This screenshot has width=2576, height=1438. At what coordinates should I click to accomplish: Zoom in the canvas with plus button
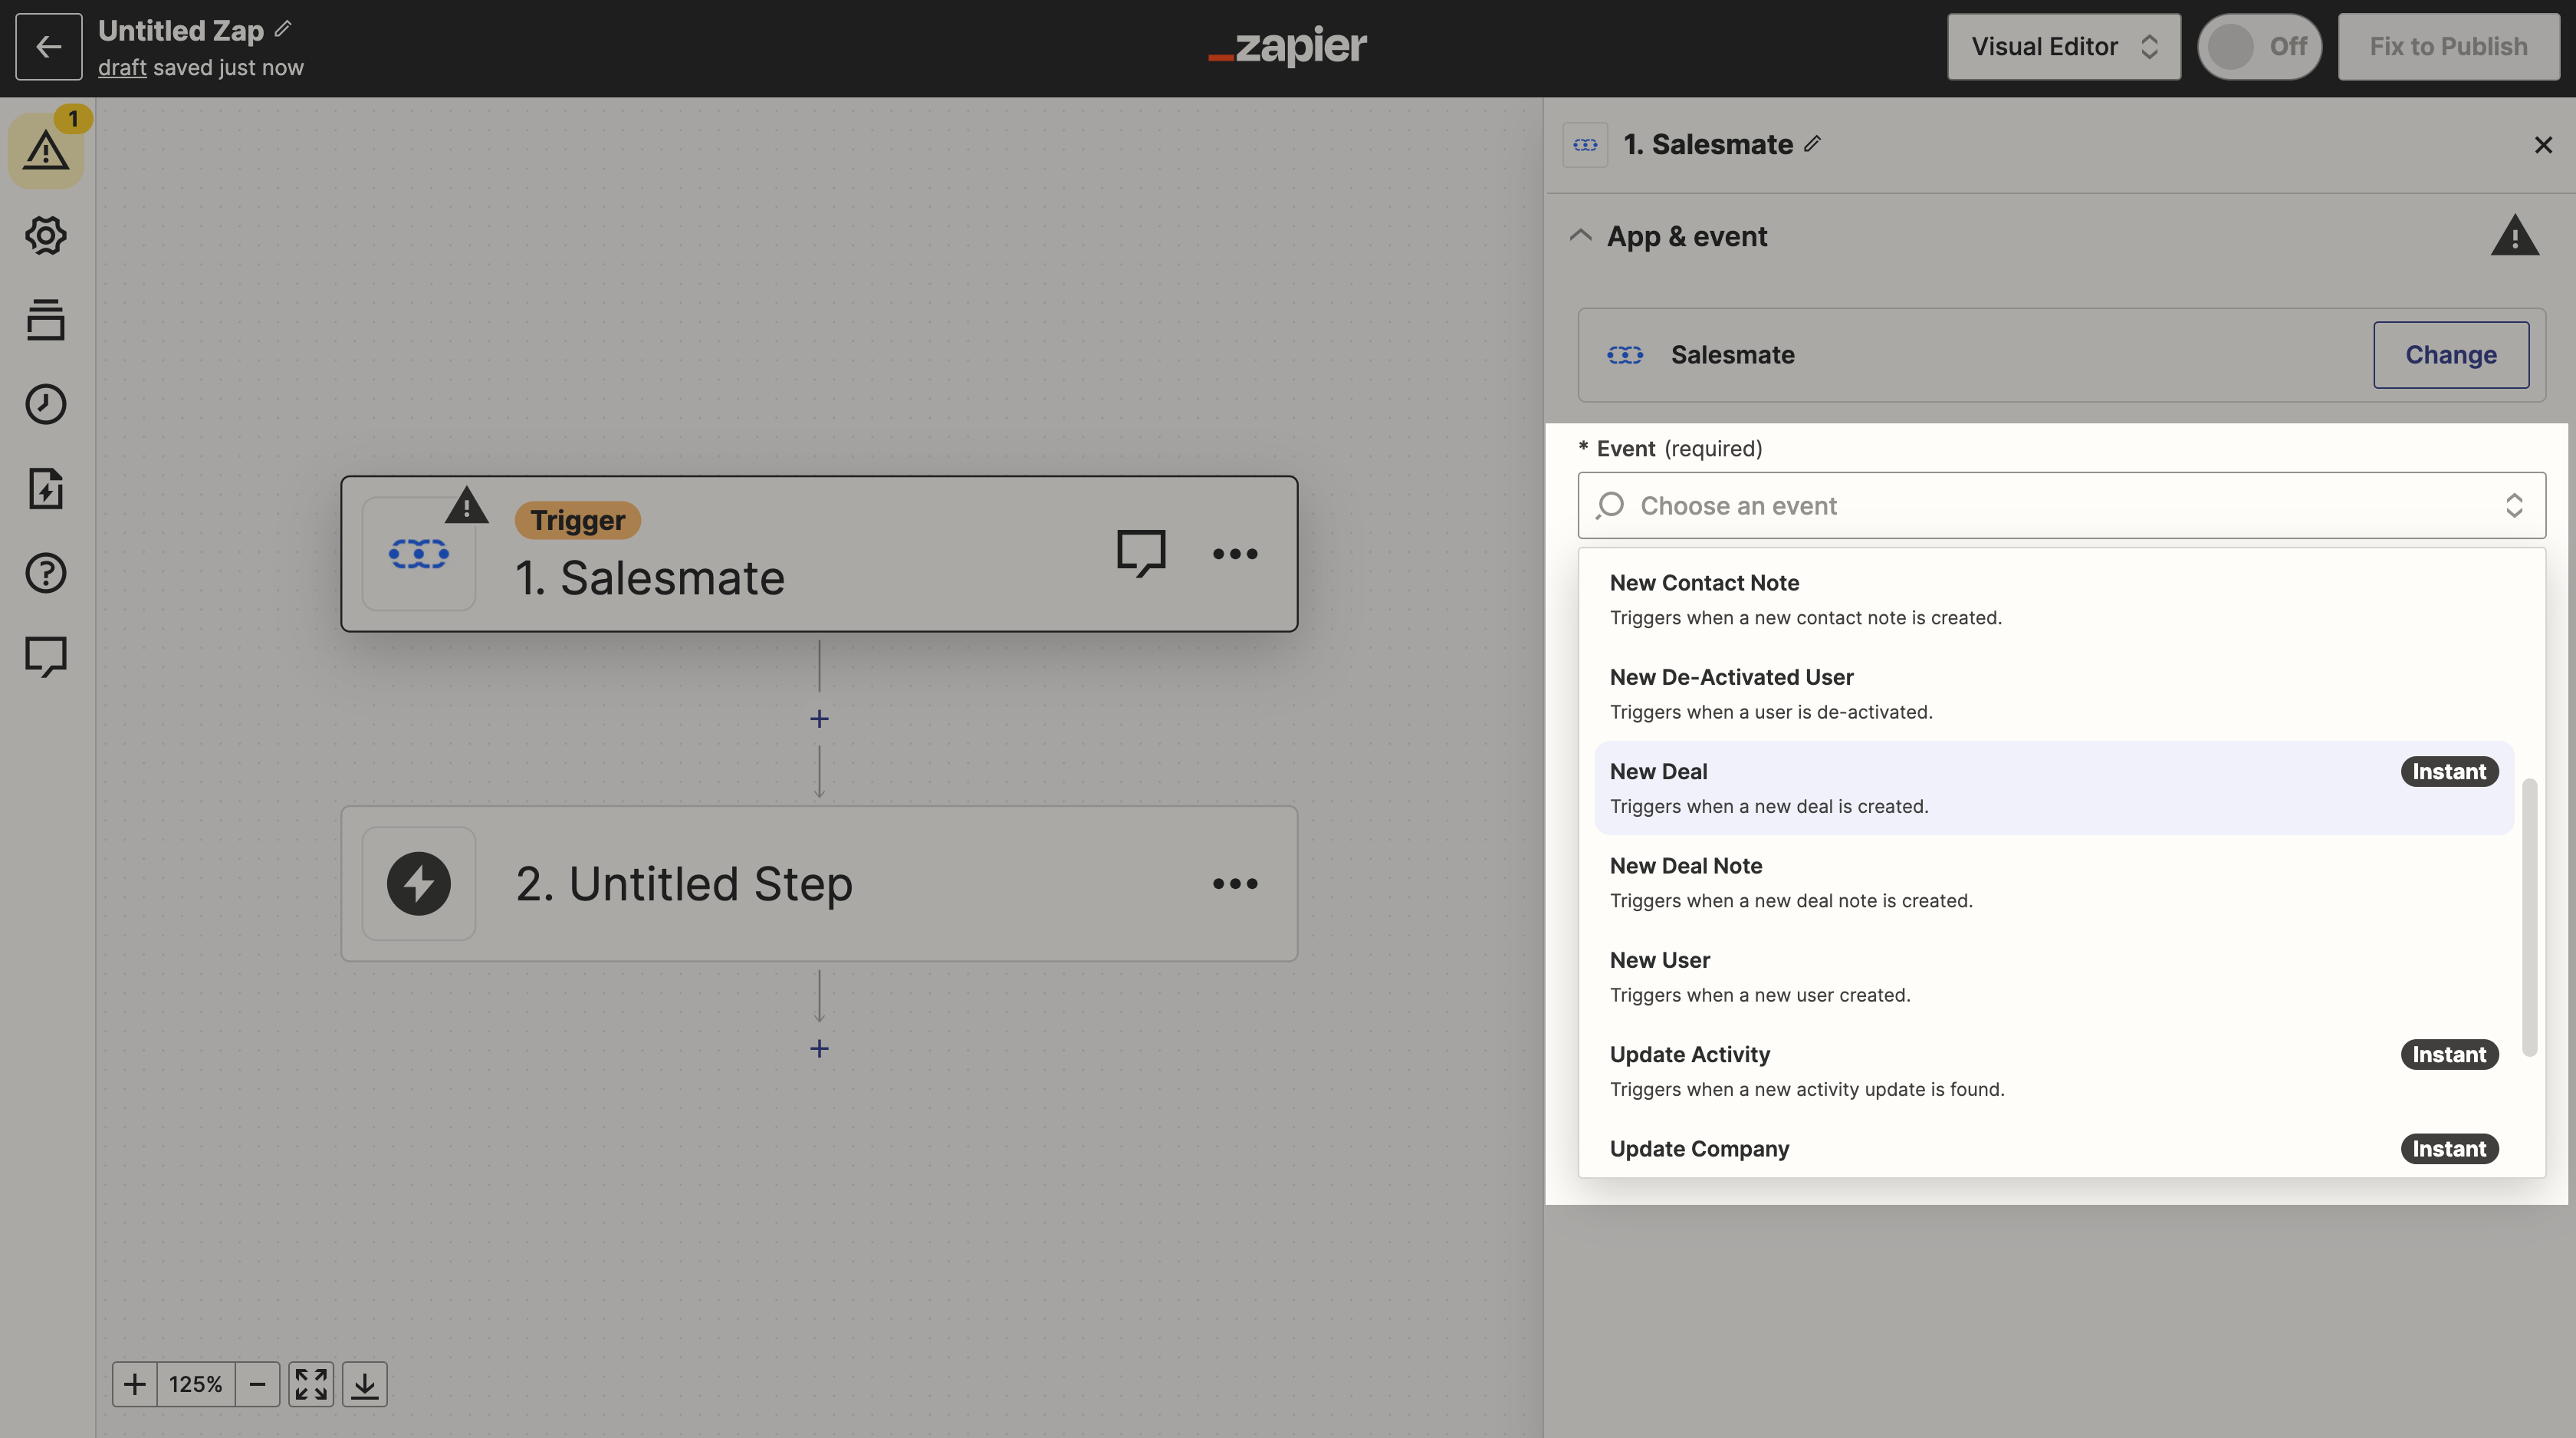134,1384
